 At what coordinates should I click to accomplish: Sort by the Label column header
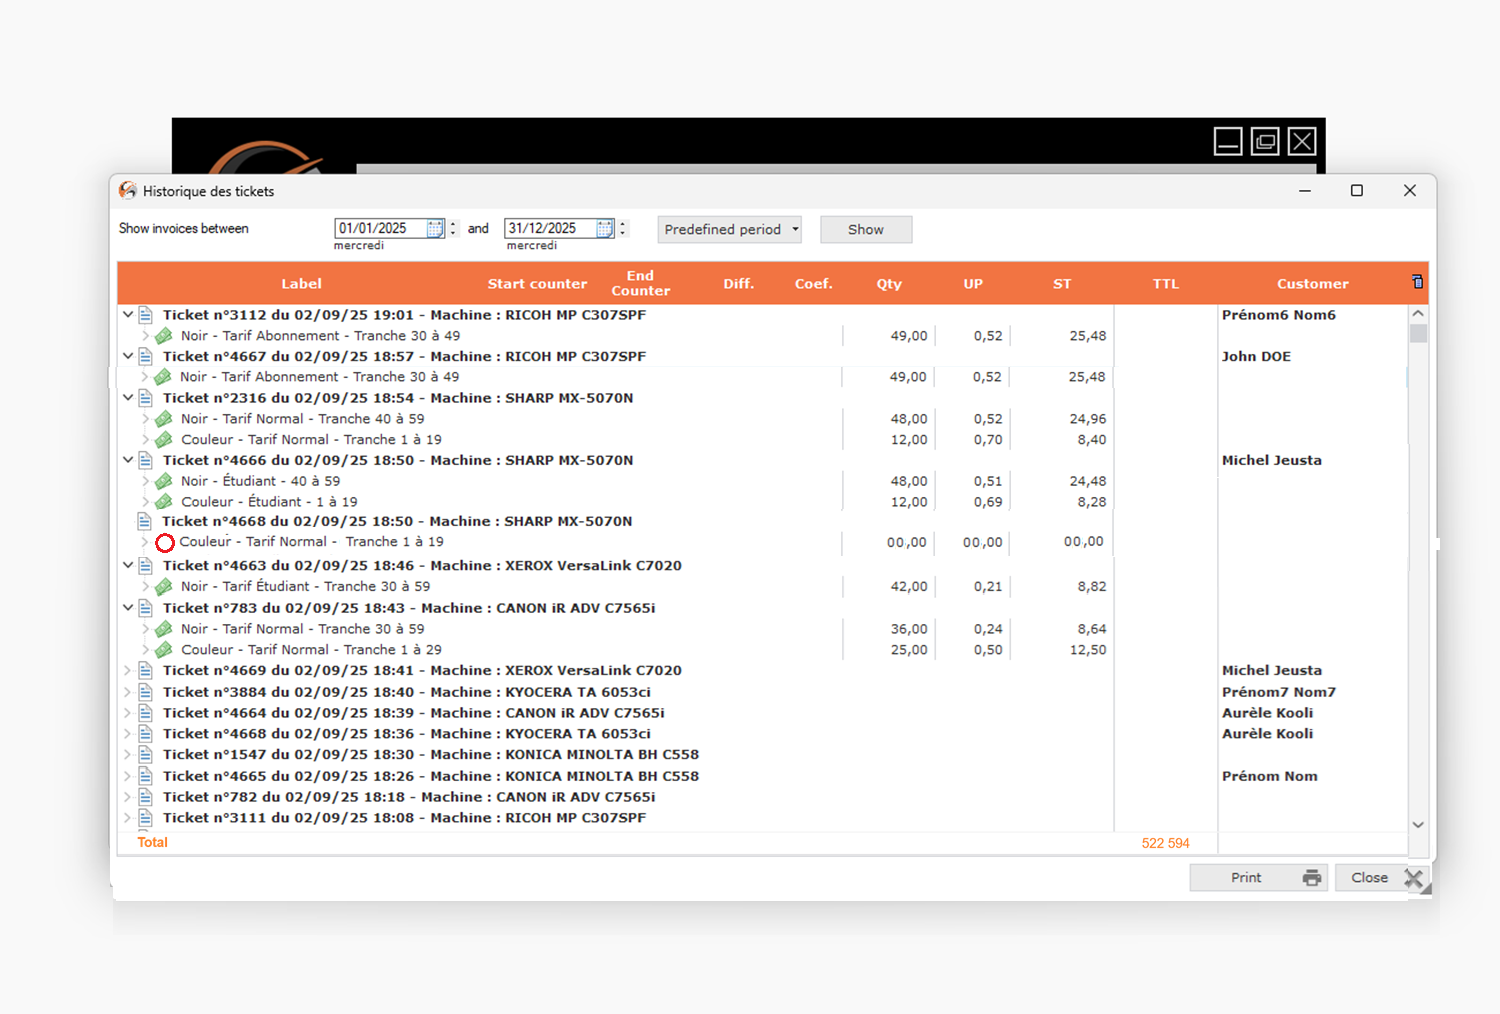point(301,284)
